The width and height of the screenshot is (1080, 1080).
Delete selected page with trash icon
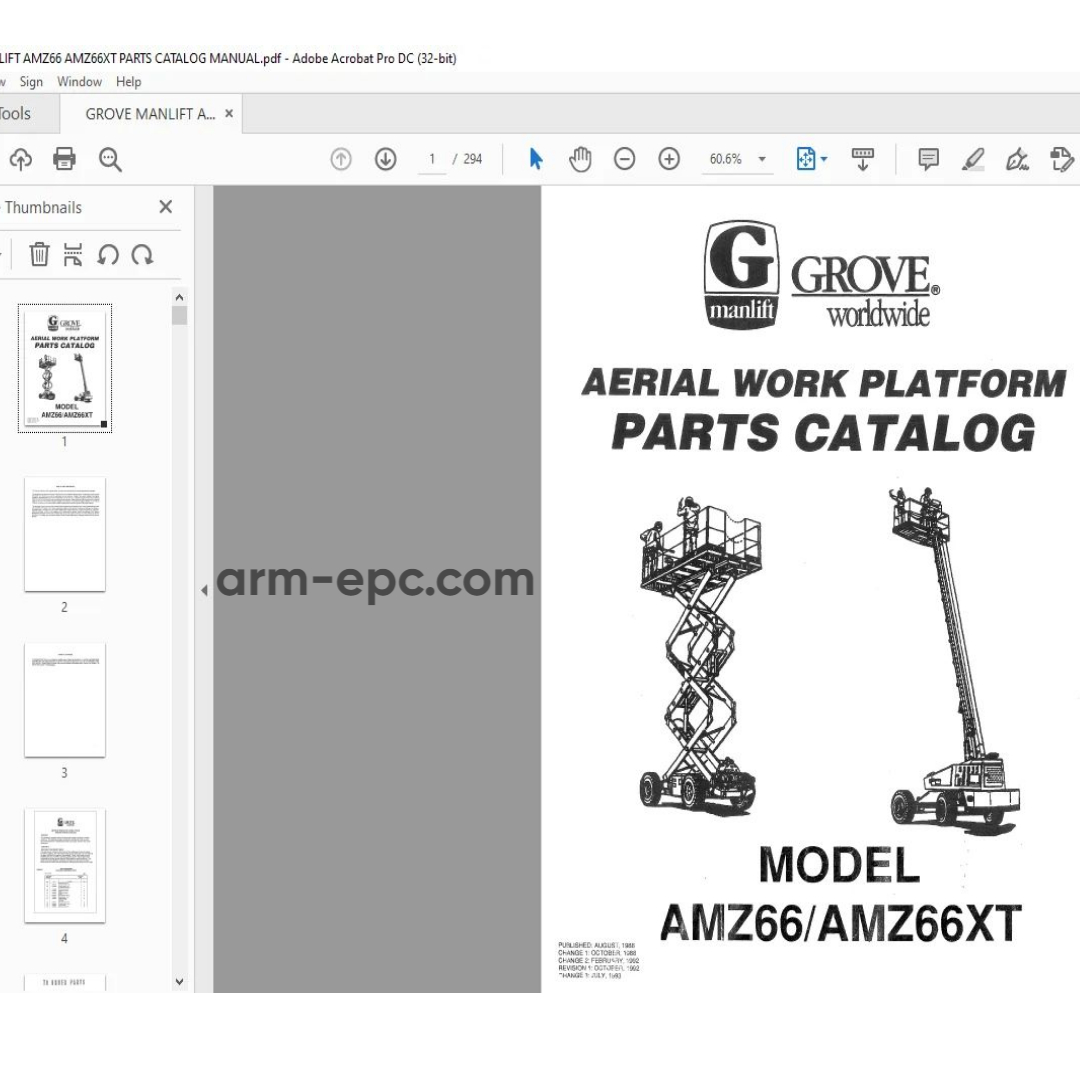[39, 254]
